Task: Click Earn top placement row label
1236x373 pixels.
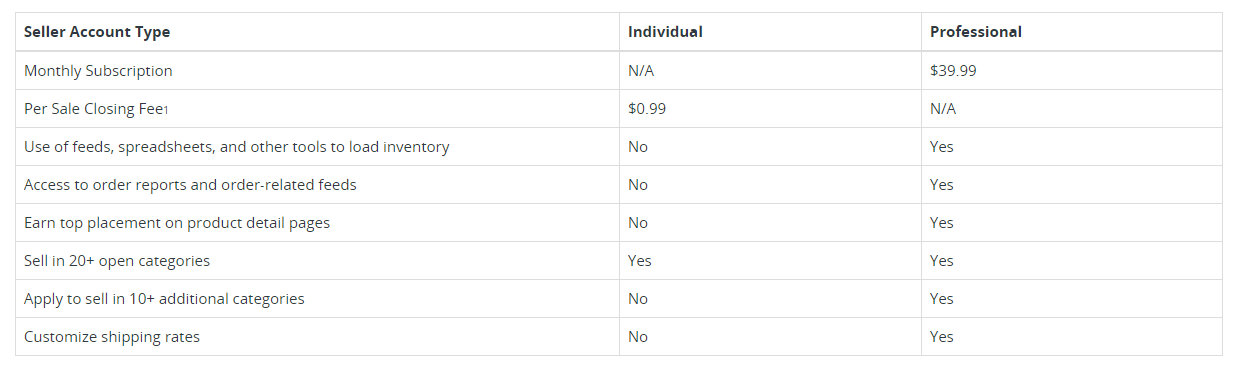Action: click(177, 223)
